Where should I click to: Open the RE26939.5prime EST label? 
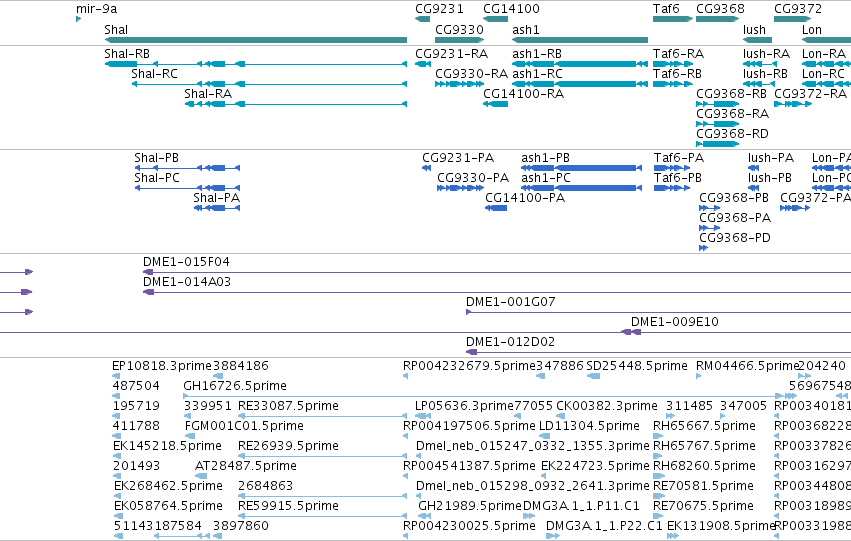288,447
